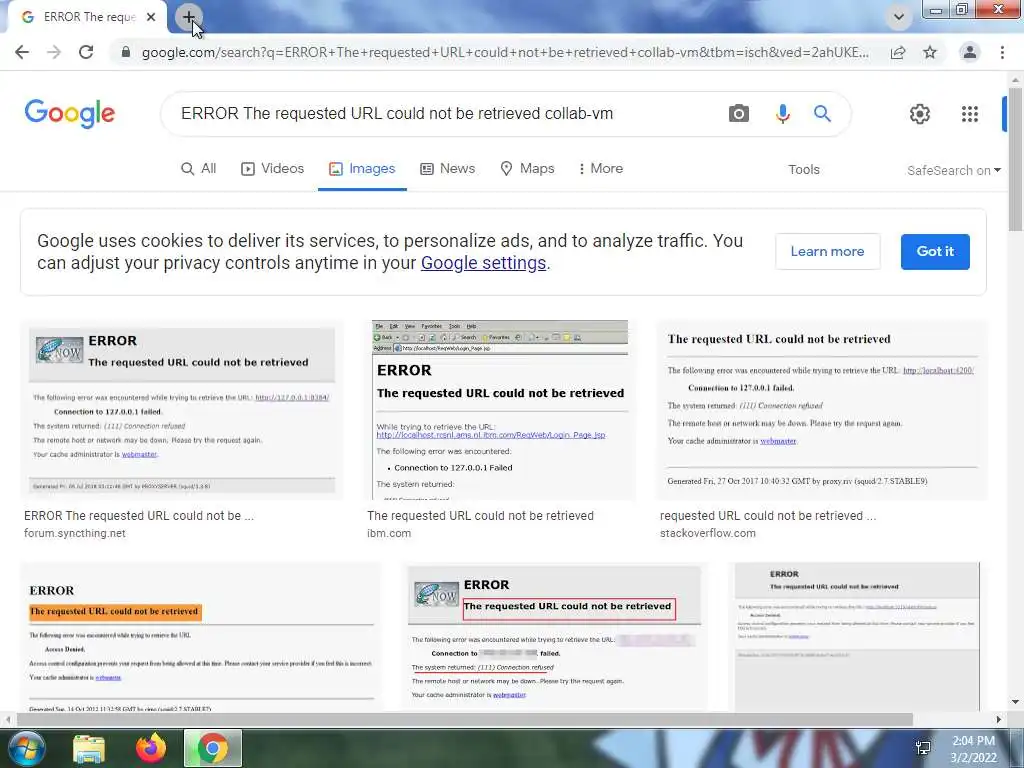Open thumbnail with orange highlighted error

pyautogui.click(x=200, y=637)
